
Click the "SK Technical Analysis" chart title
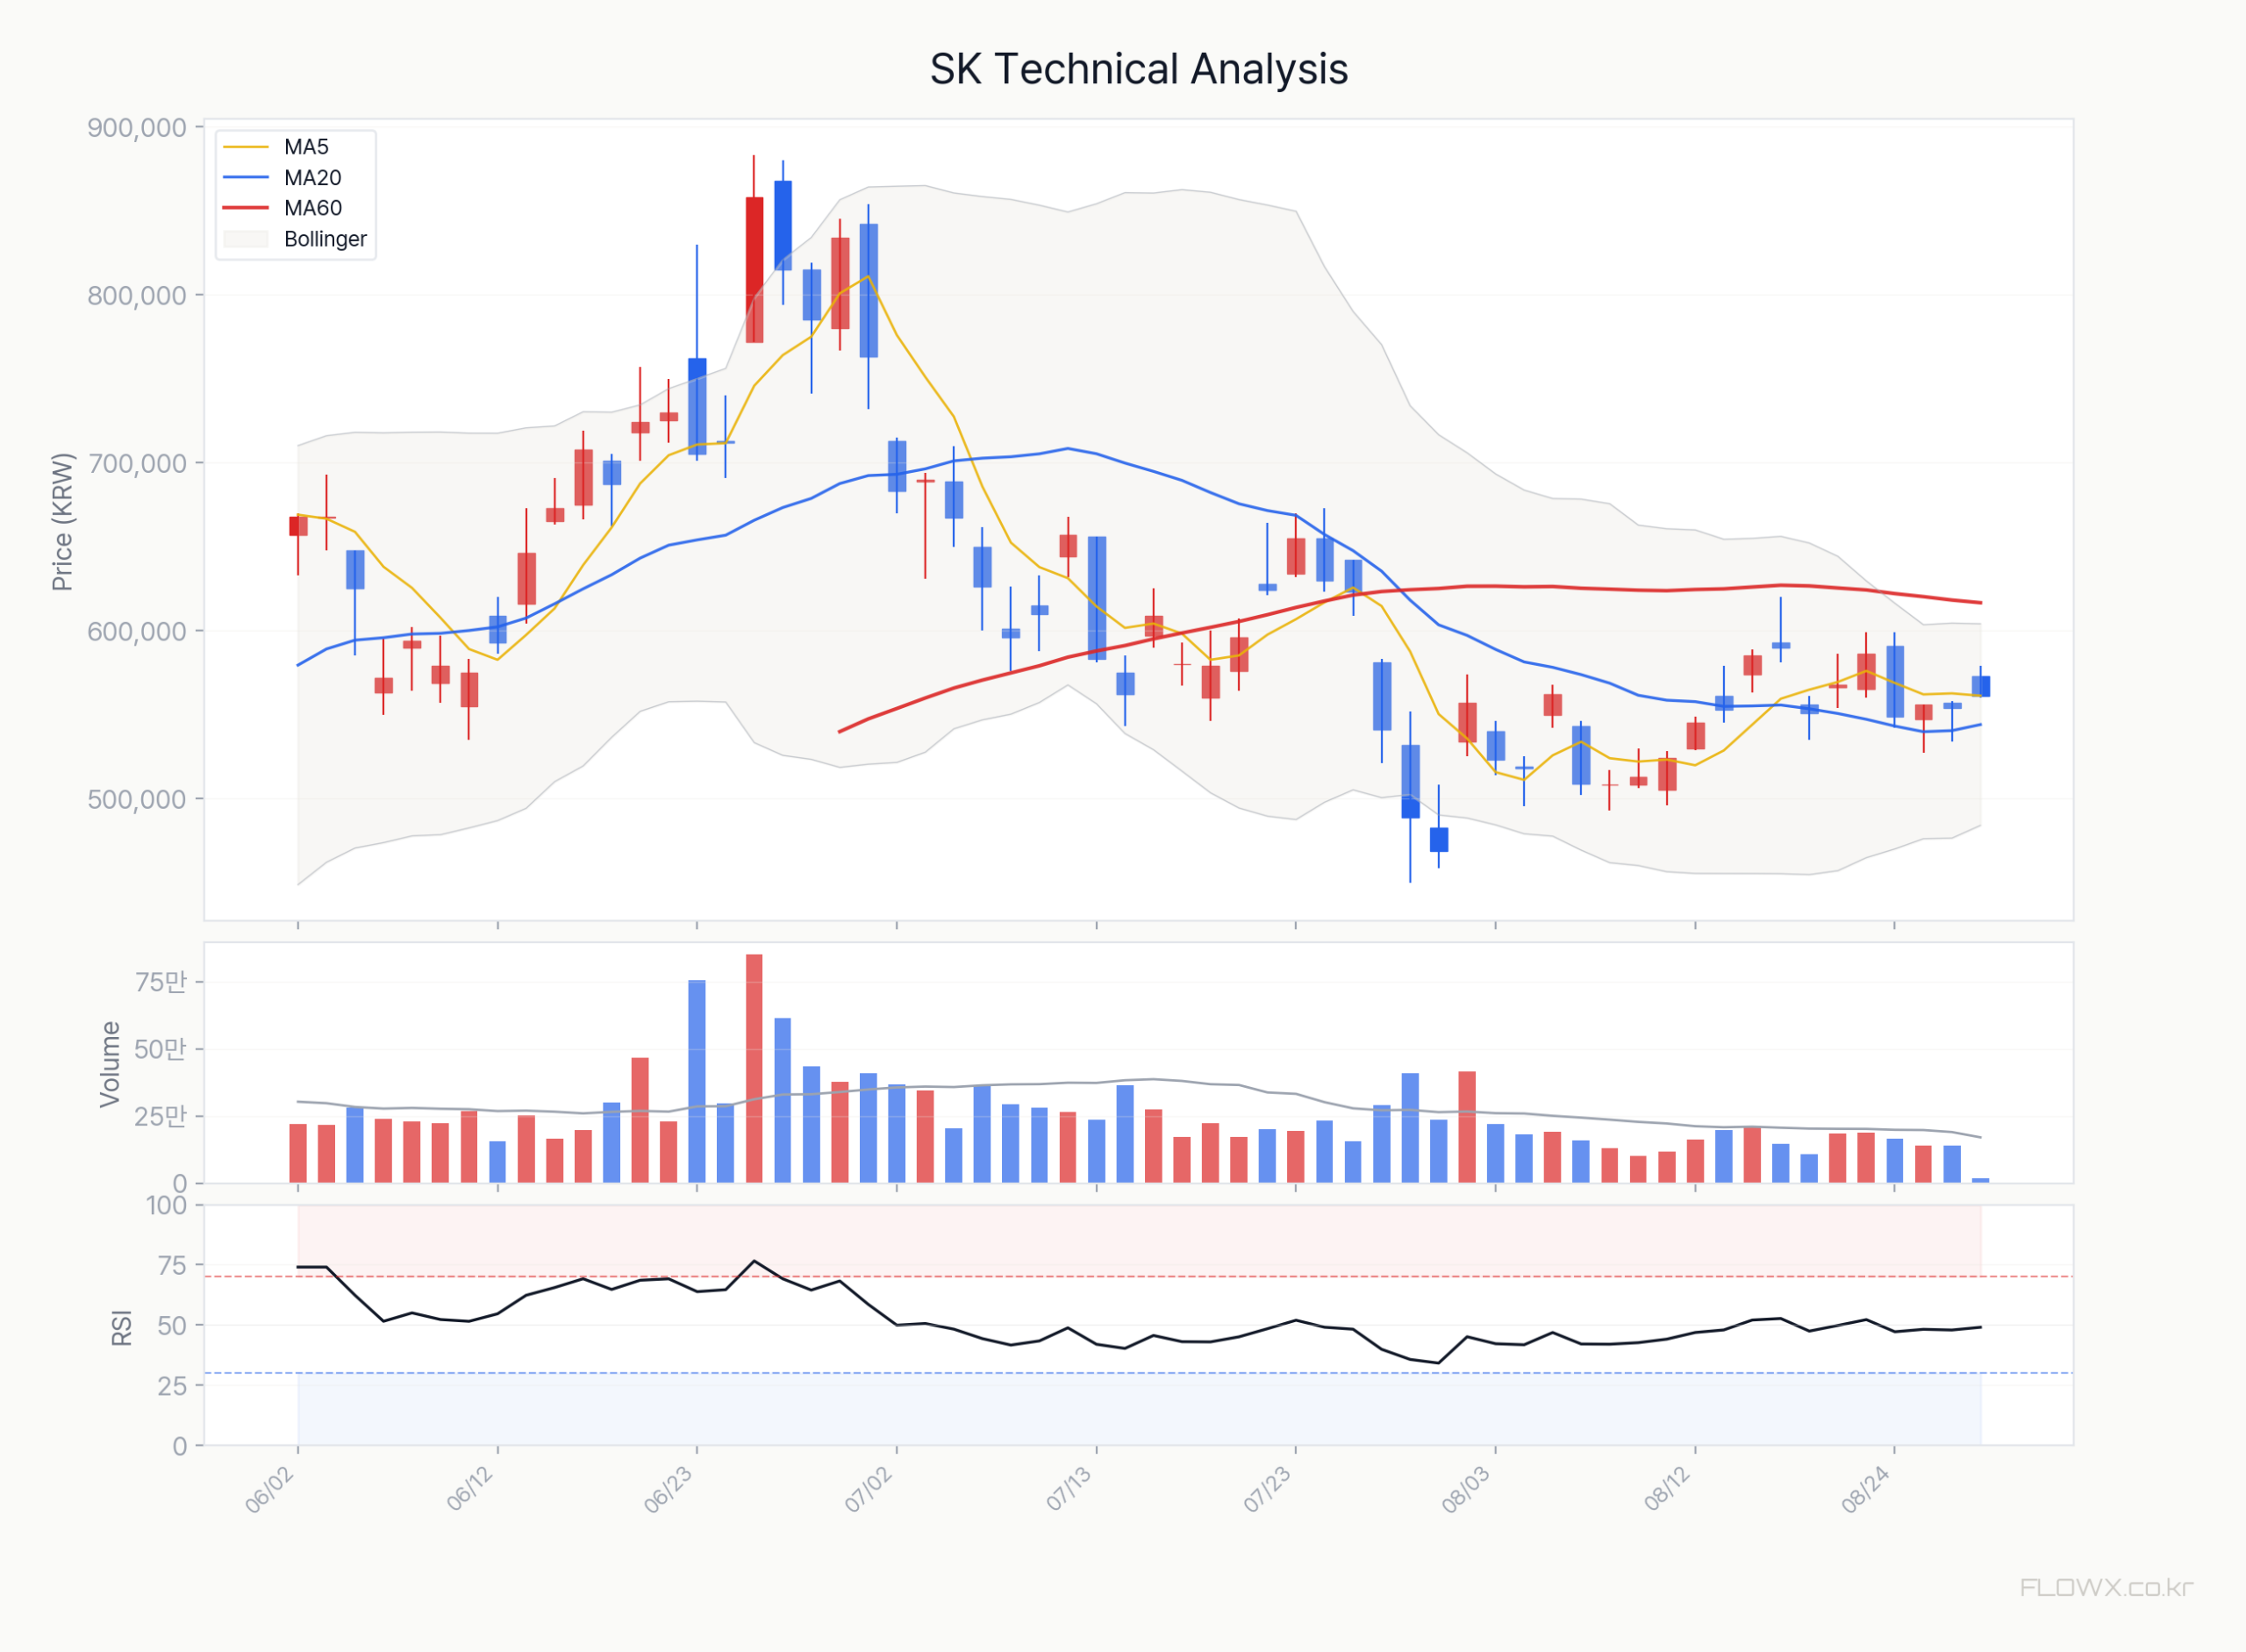pyautogui.click(x=1138, y=69)
